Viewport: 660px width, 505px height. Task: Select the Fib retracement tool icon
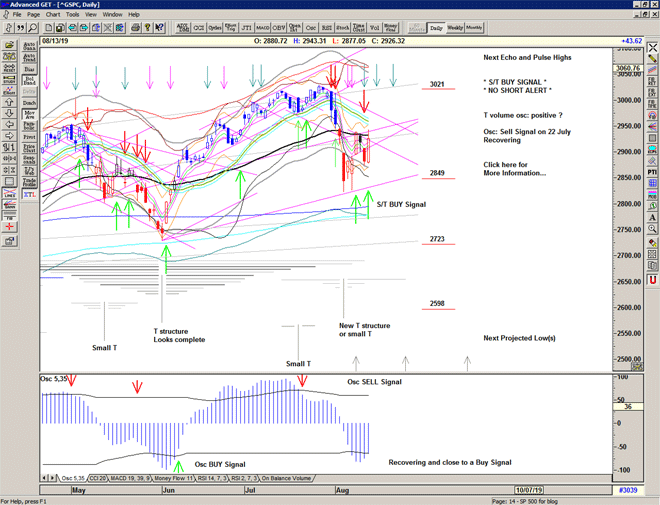point(652,81)
